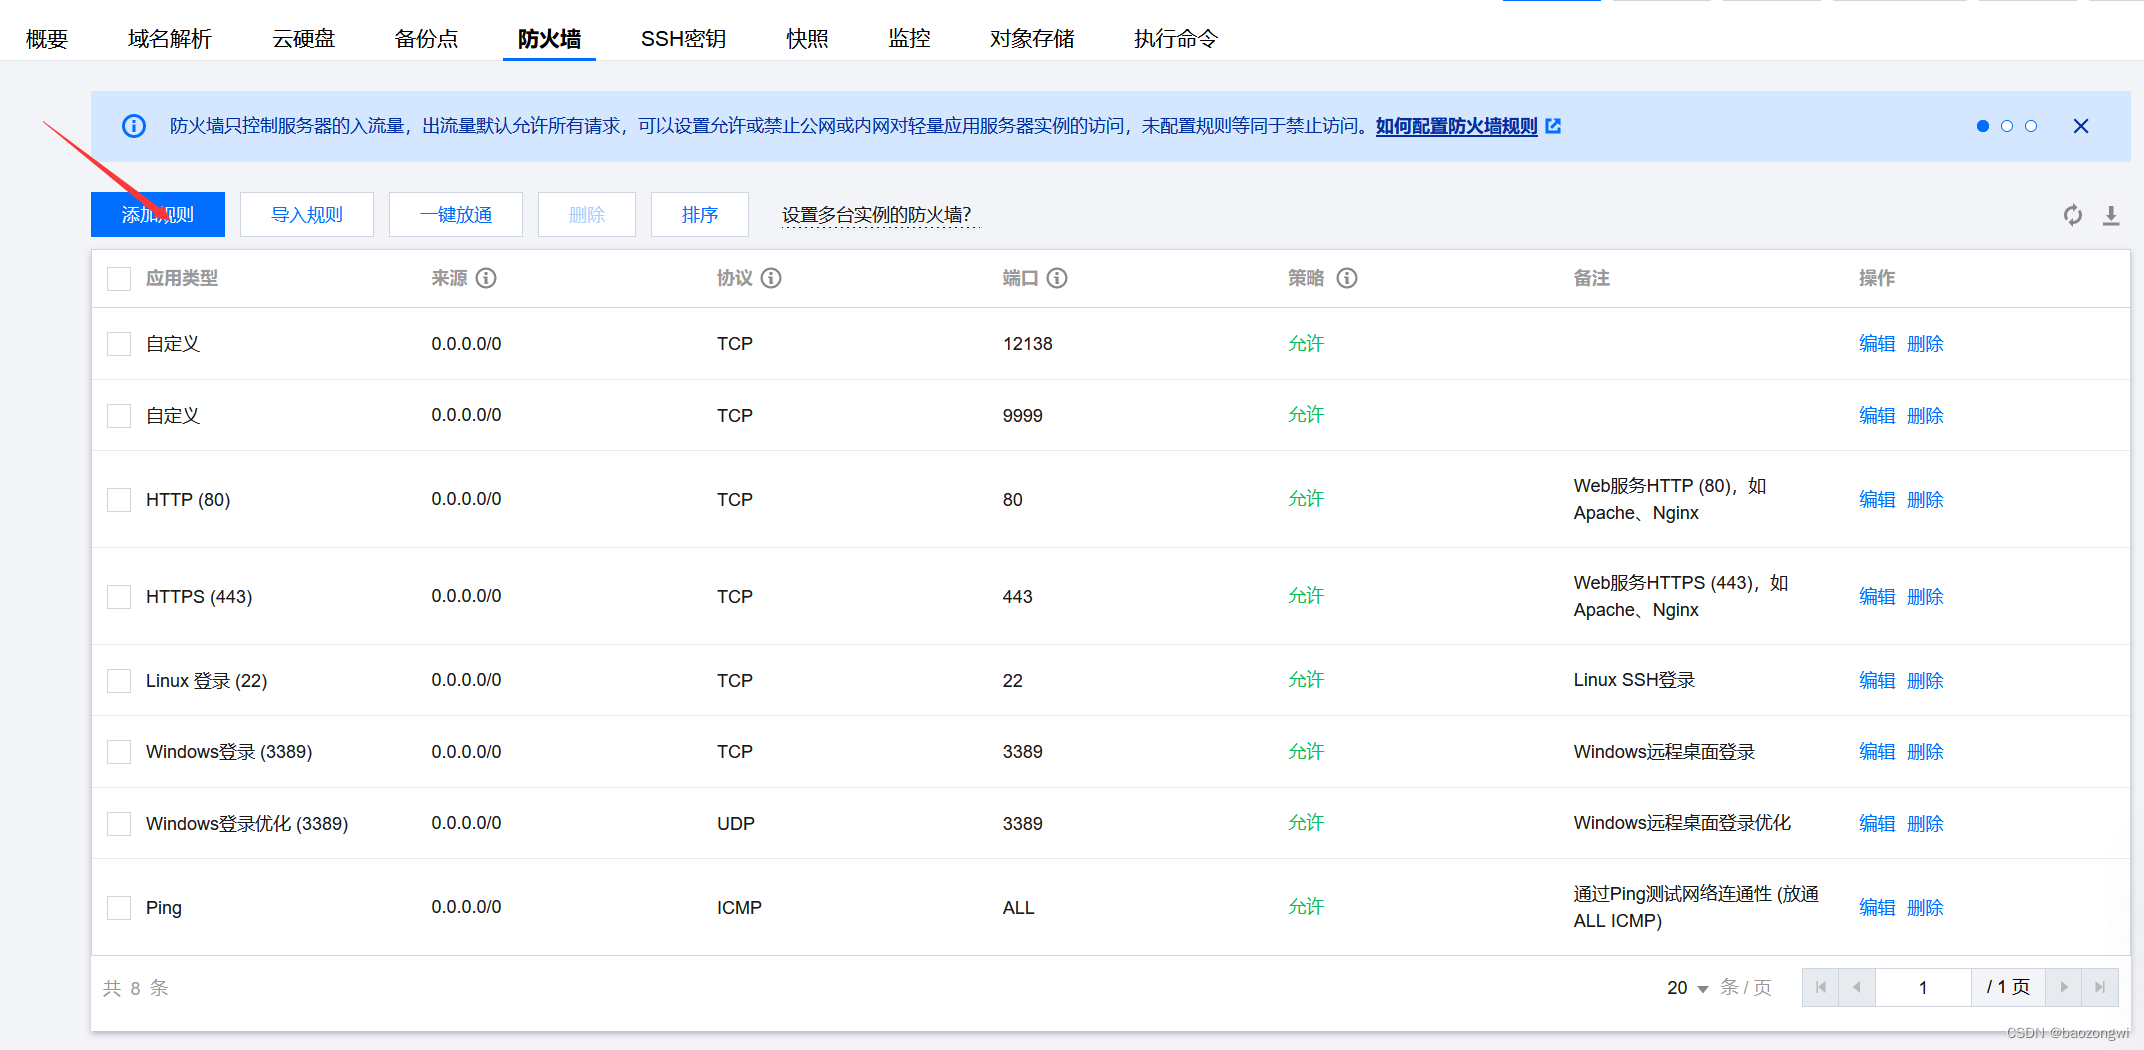Edit the Windows登录优化 UDP rule
Image resolution: width=2144 pixels, height=1050 pixels.
(x=1877, y=824)
